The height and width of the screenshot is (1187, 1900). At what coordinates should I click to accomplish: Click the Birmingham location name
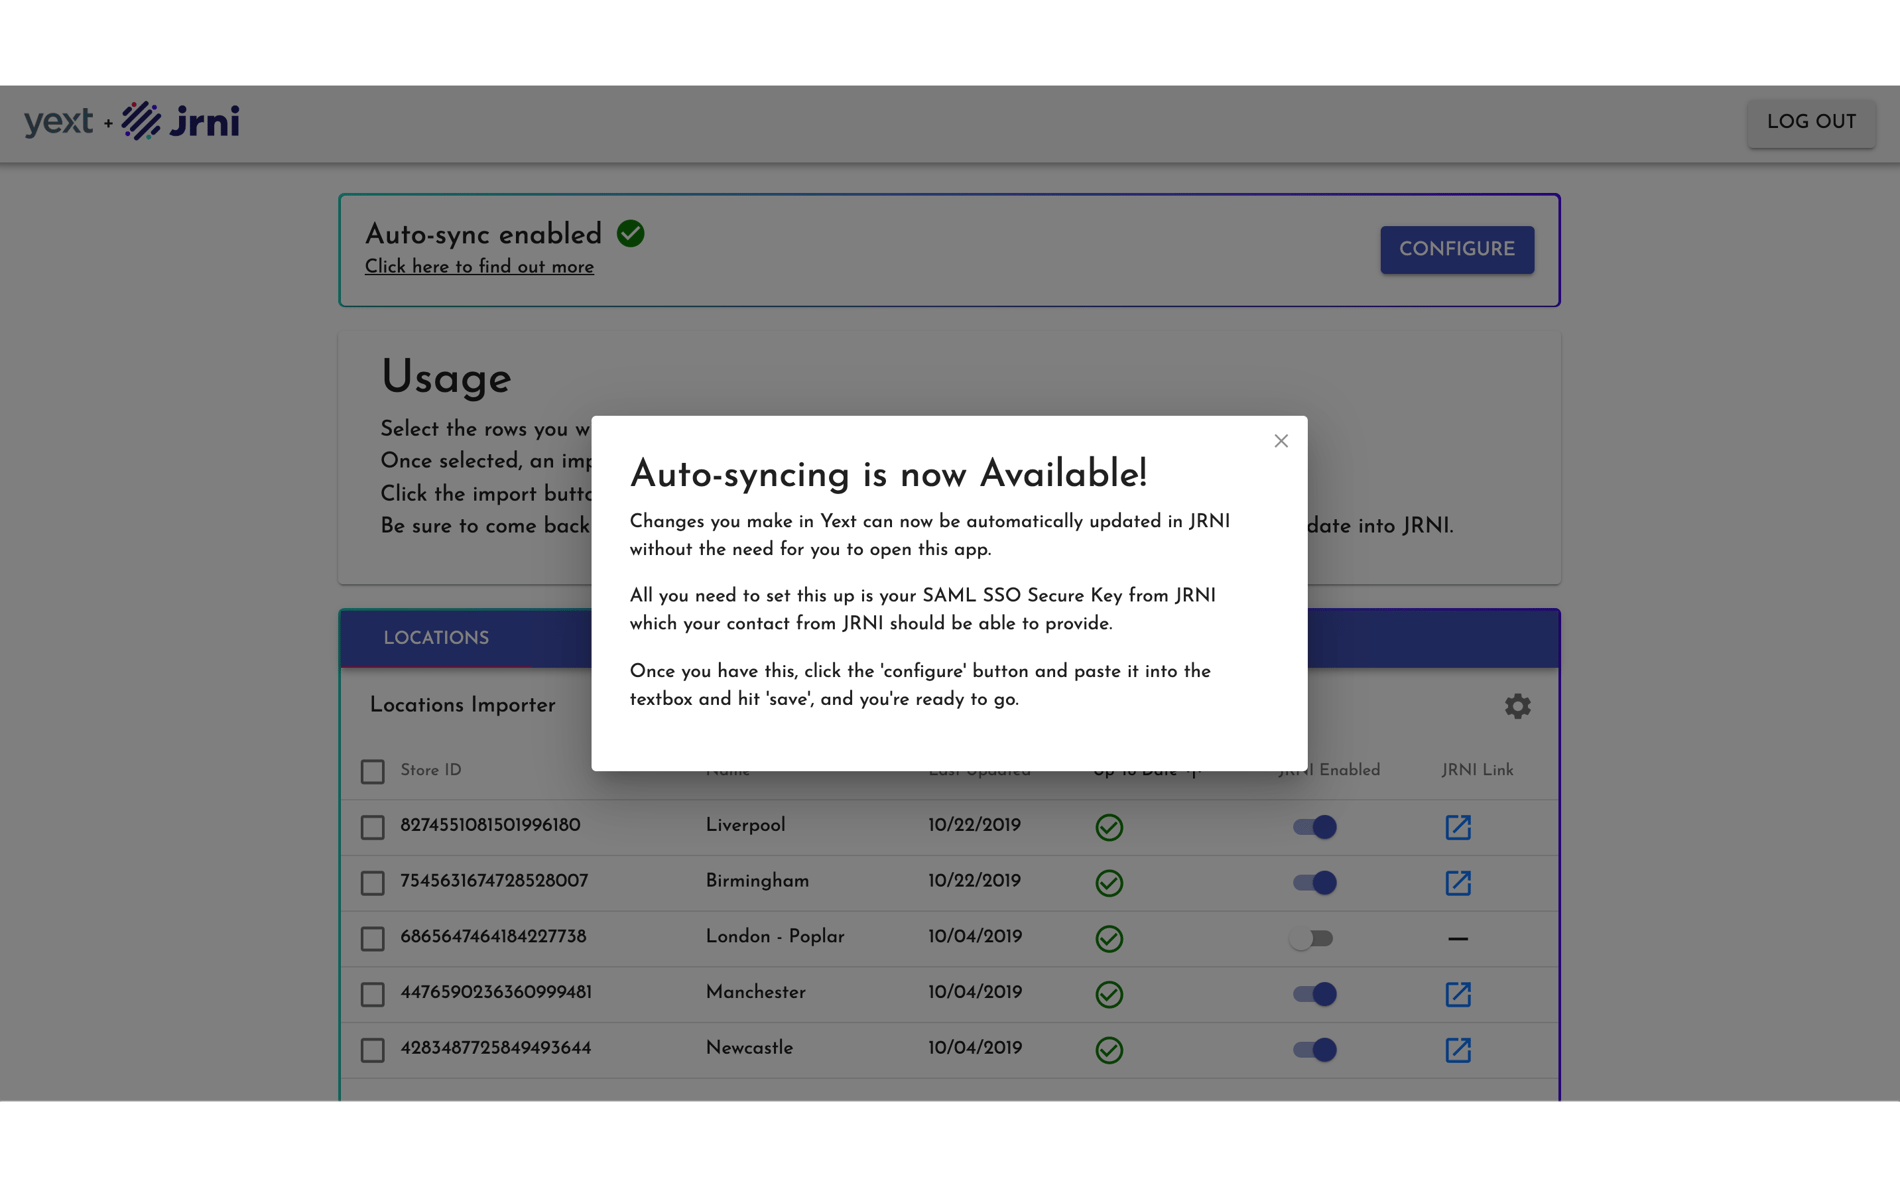[x=757, y=882]
